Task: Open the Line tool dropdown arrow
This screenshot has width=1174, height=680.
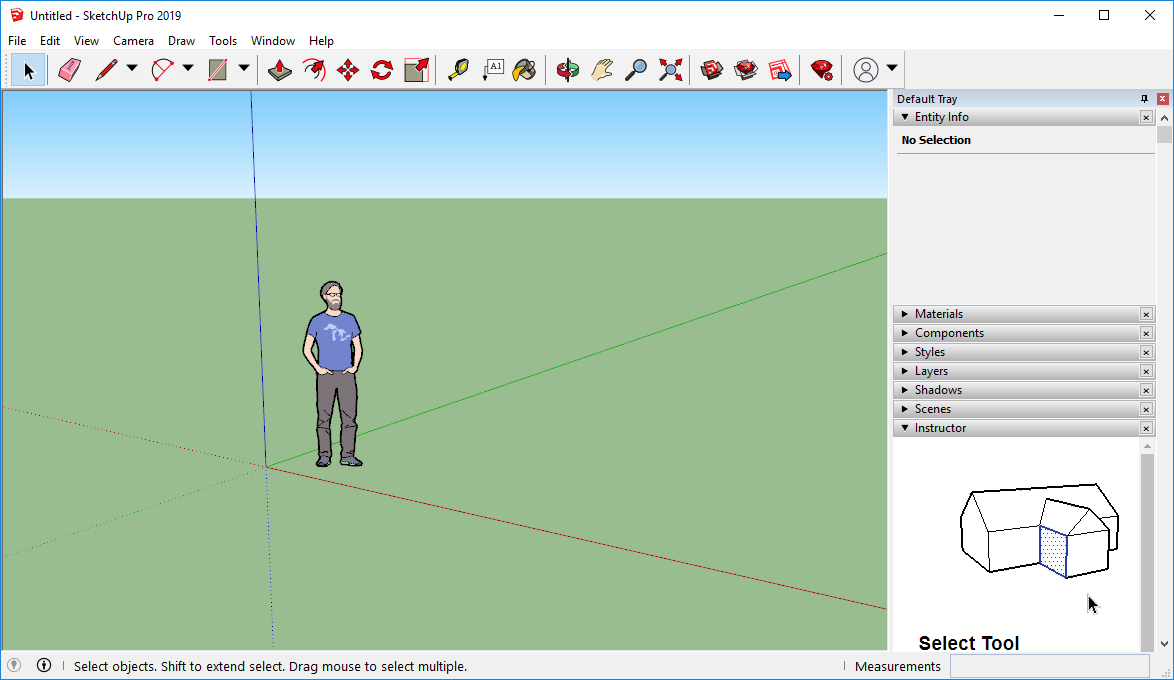Action: [132, 68]
